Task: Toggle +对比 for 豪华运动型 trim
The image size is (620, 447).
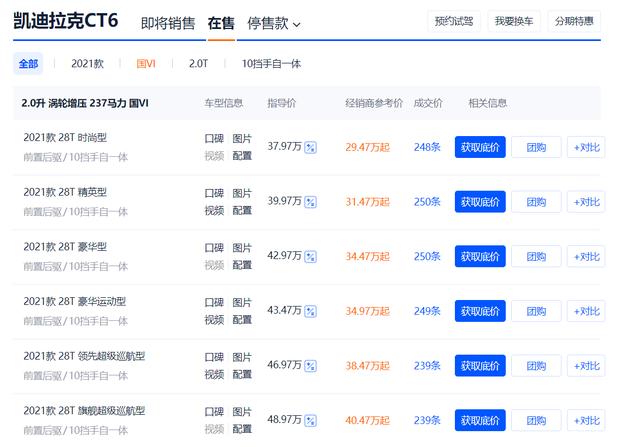Action: click(586, 311)
